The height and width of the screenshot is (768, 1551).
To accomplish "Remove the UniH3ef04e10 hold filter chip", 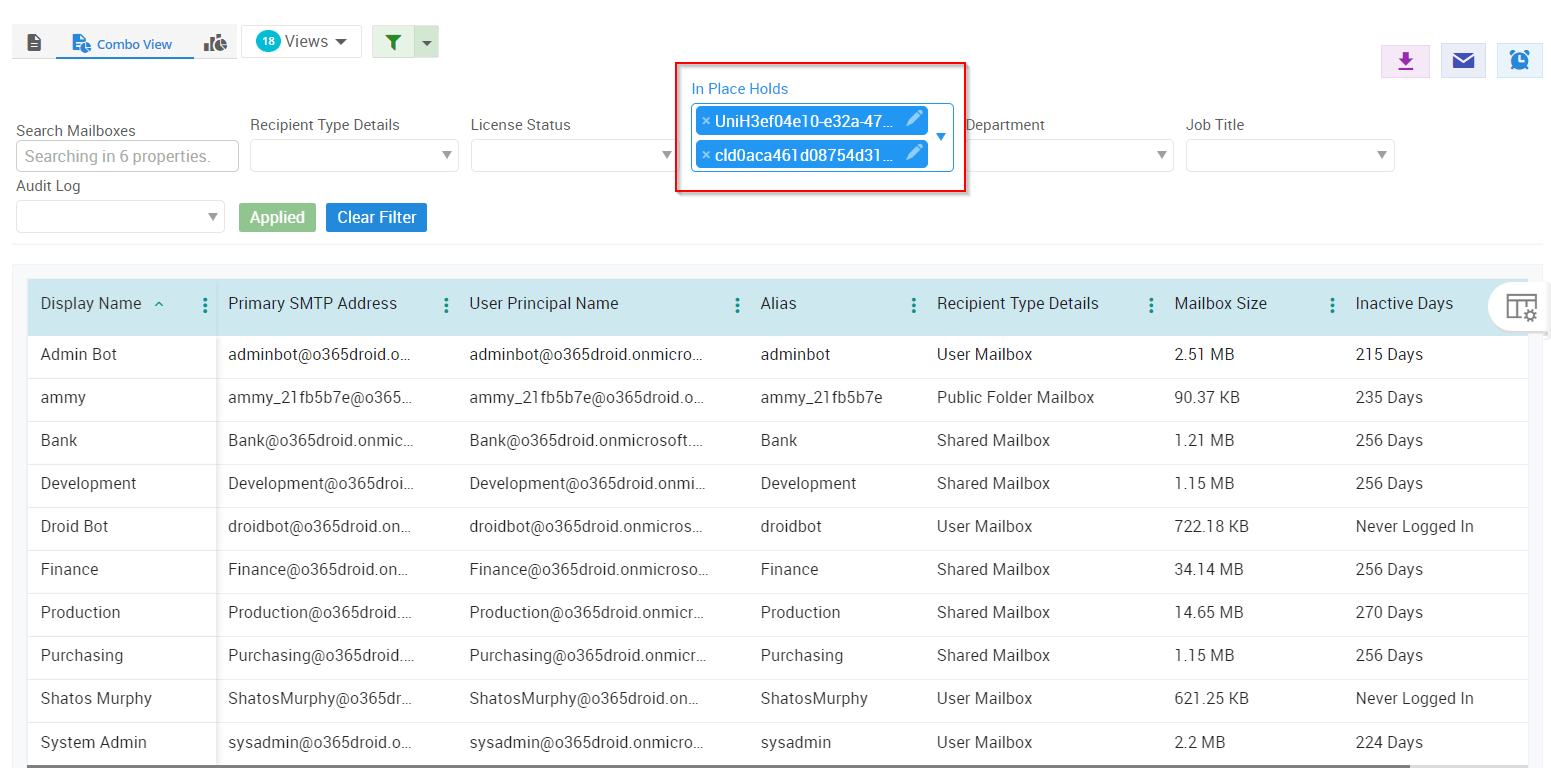I will (706, 120).
